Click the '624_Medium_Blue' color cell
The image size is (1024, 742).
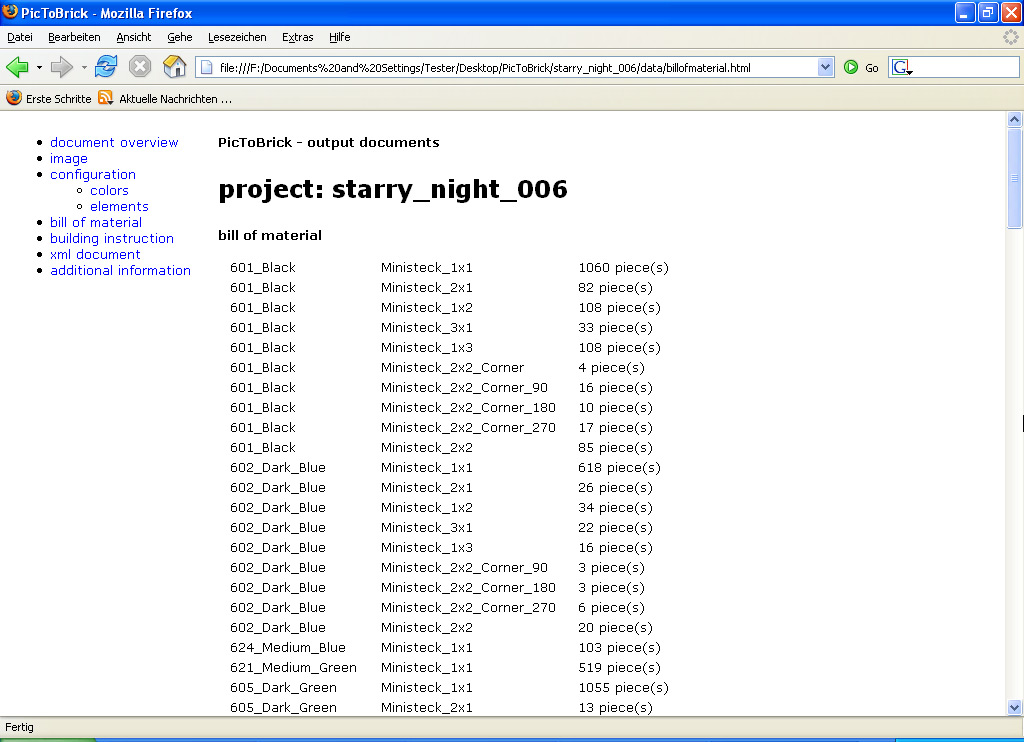tap(288, 648)
